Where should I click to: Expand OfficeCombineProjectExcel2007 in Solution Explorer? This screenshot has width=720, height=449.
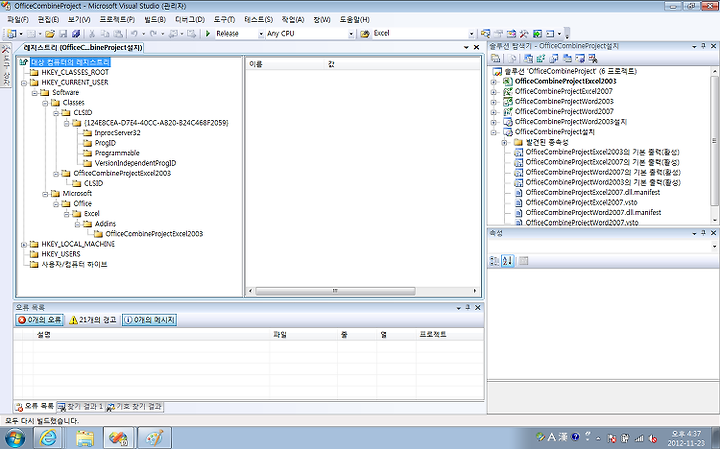pyautogui.click(x=494, y=91)
